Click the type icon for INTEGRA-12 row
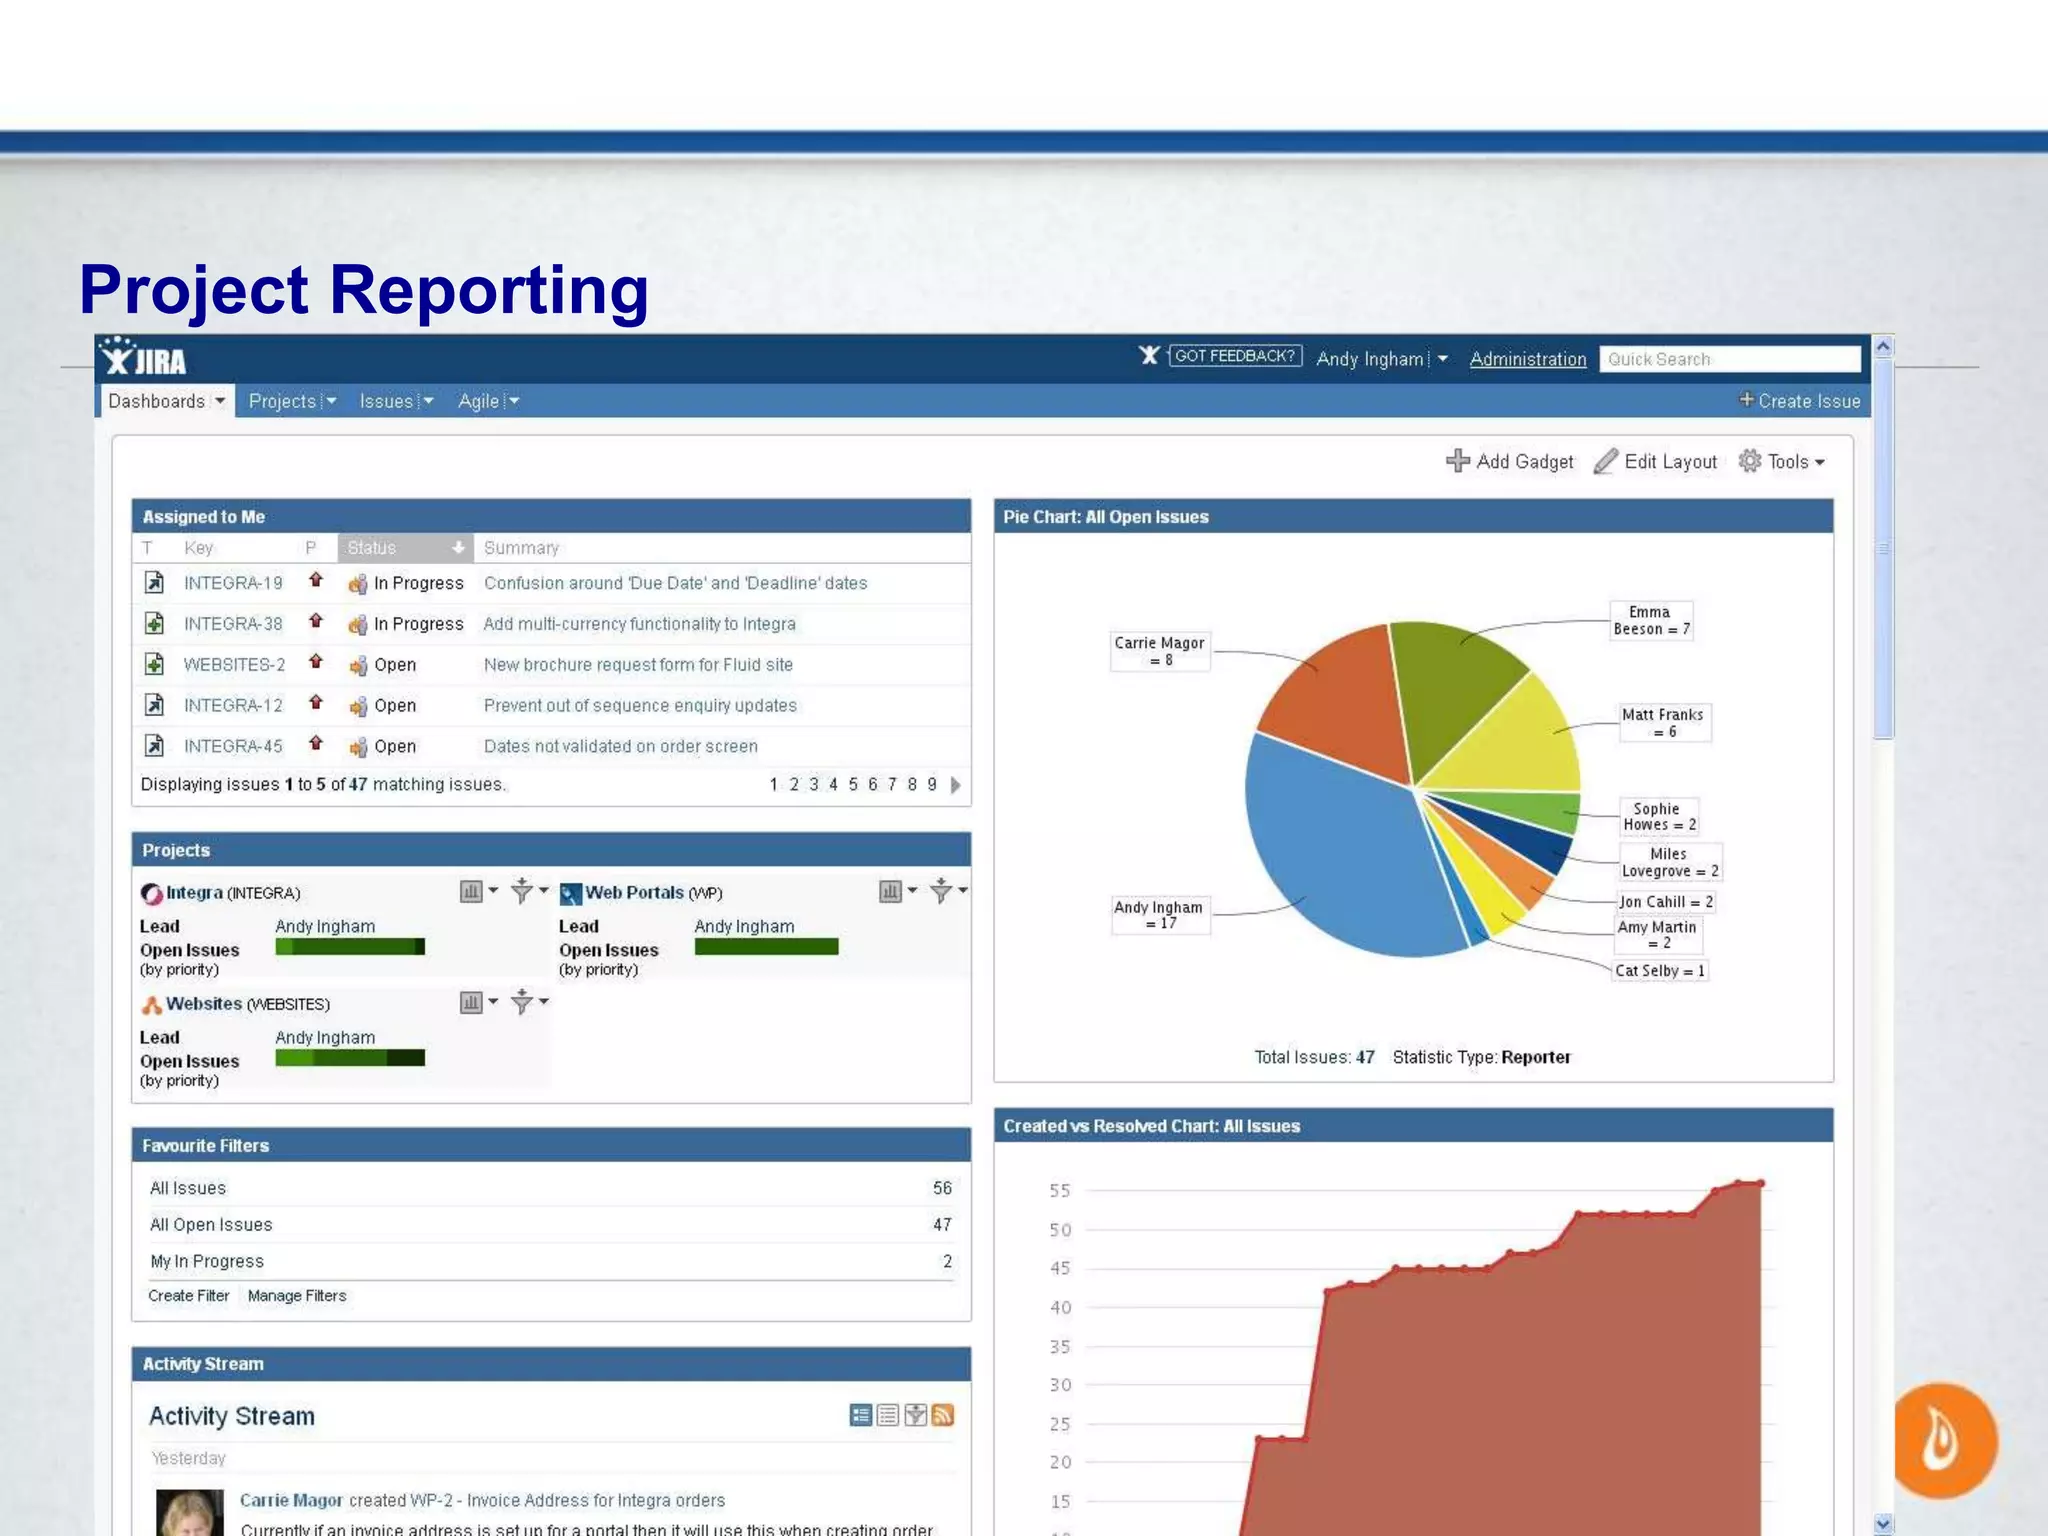The height and width of the screenshot is (1536, 2048). 154,705
